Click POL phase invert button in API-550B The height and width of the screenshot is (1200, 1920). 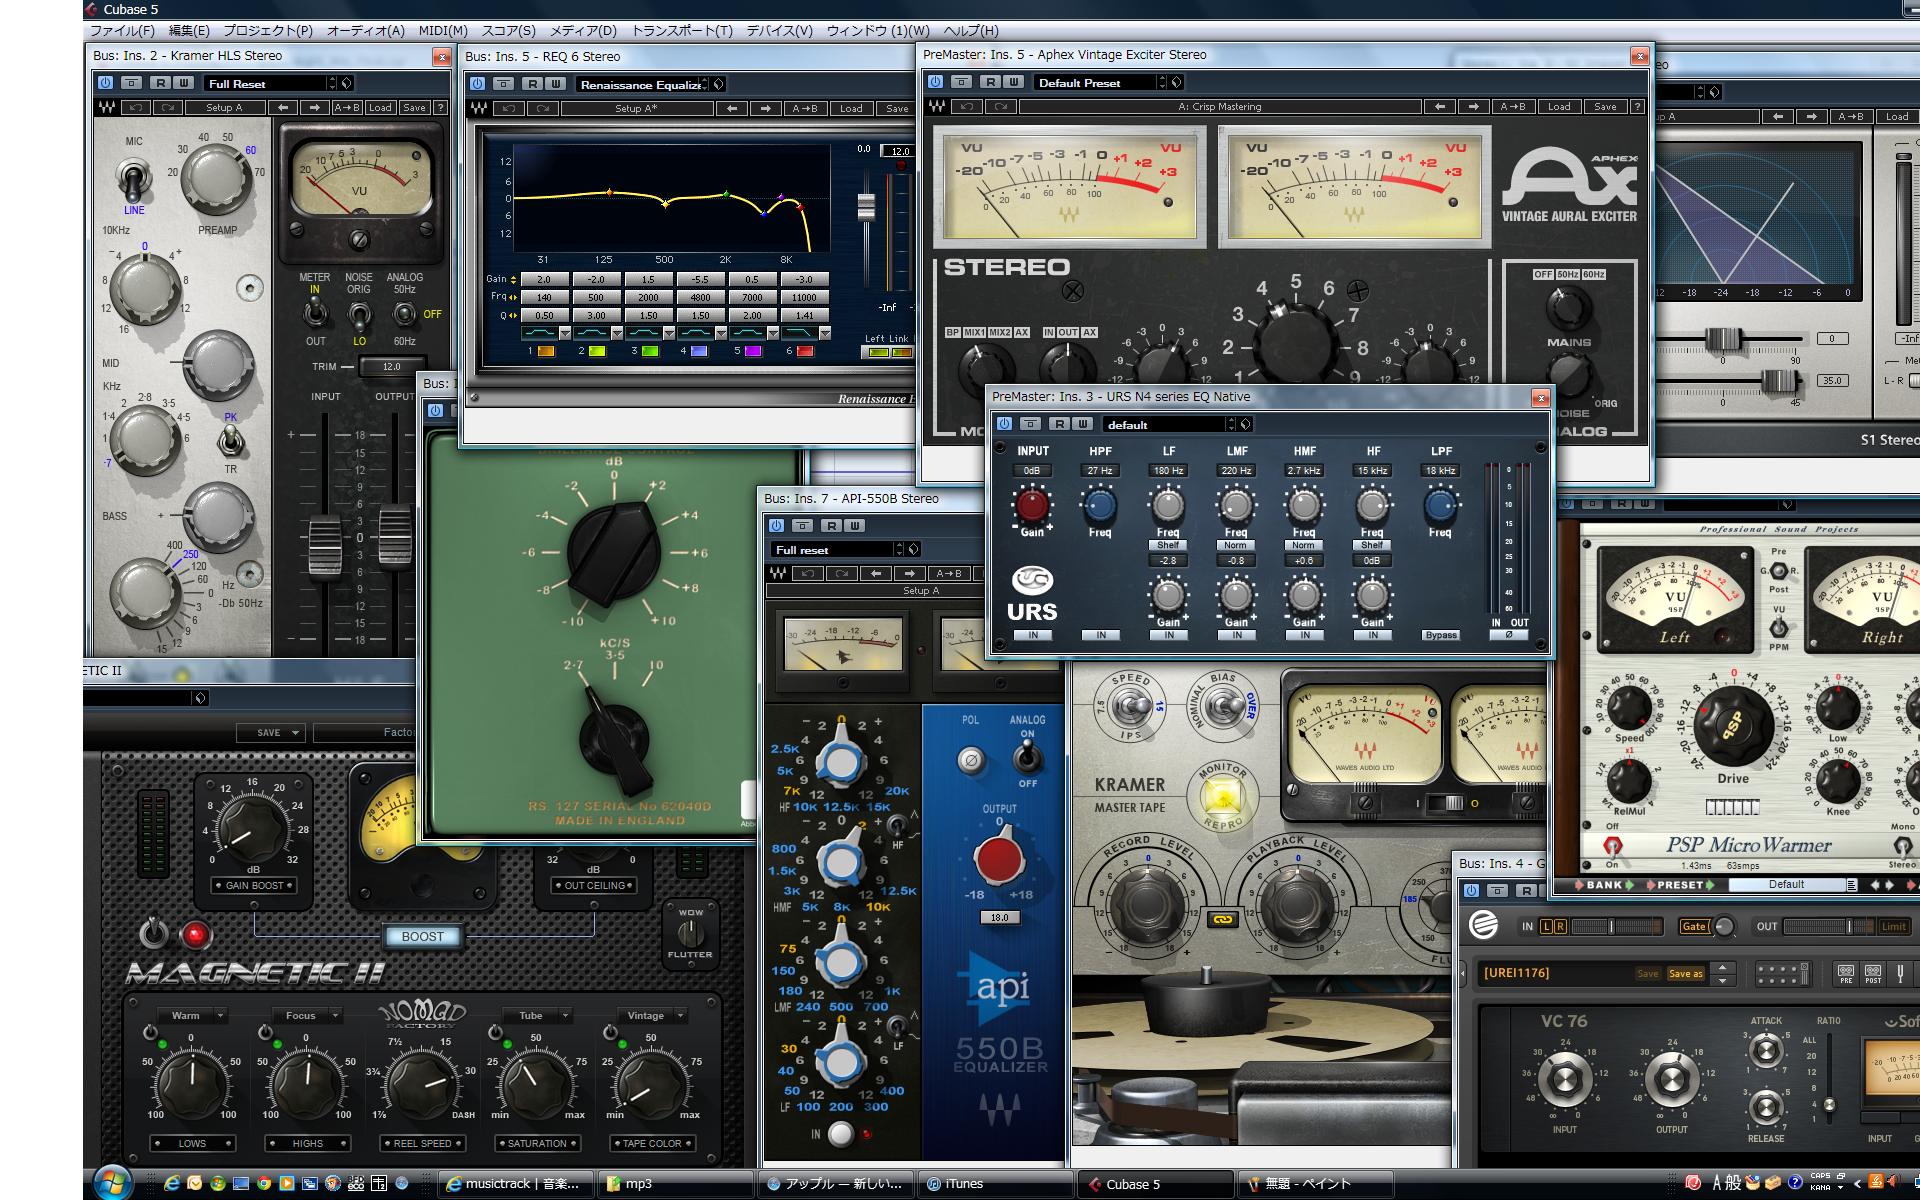click(970, 760)
